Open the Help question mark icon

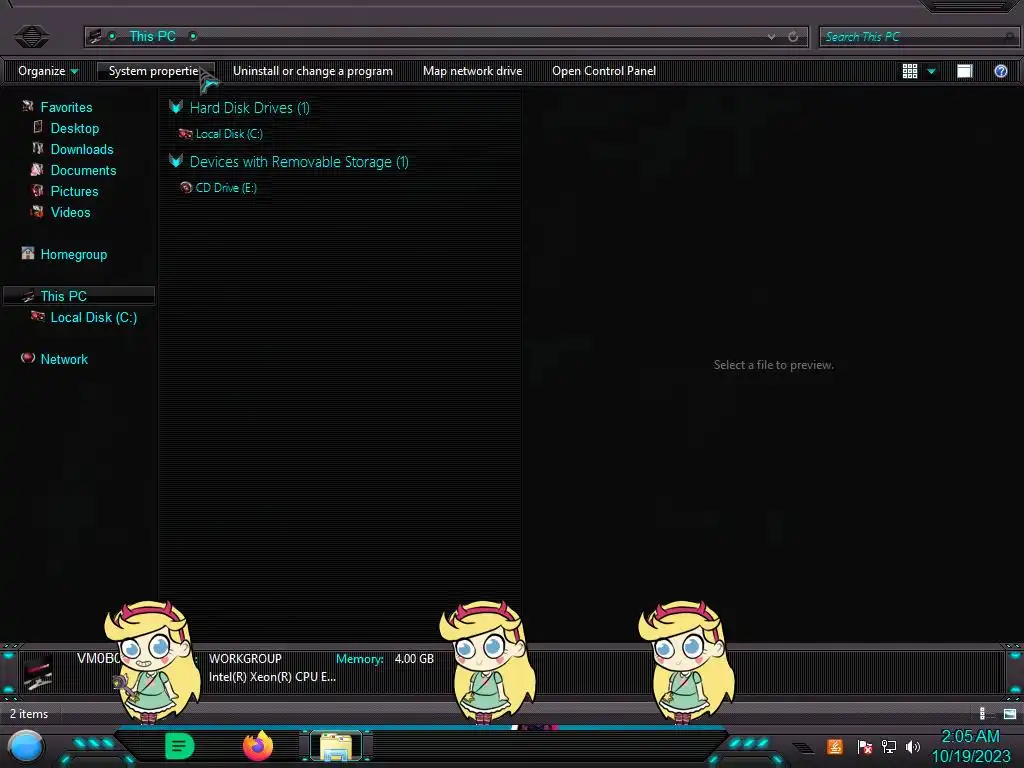[x=1000, y=71]
